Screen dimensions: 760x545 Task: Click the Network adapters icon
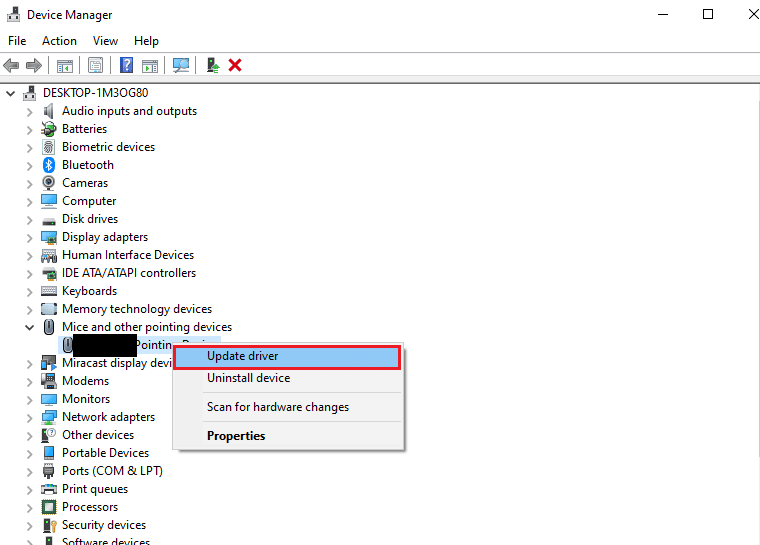tap(48, 417)
